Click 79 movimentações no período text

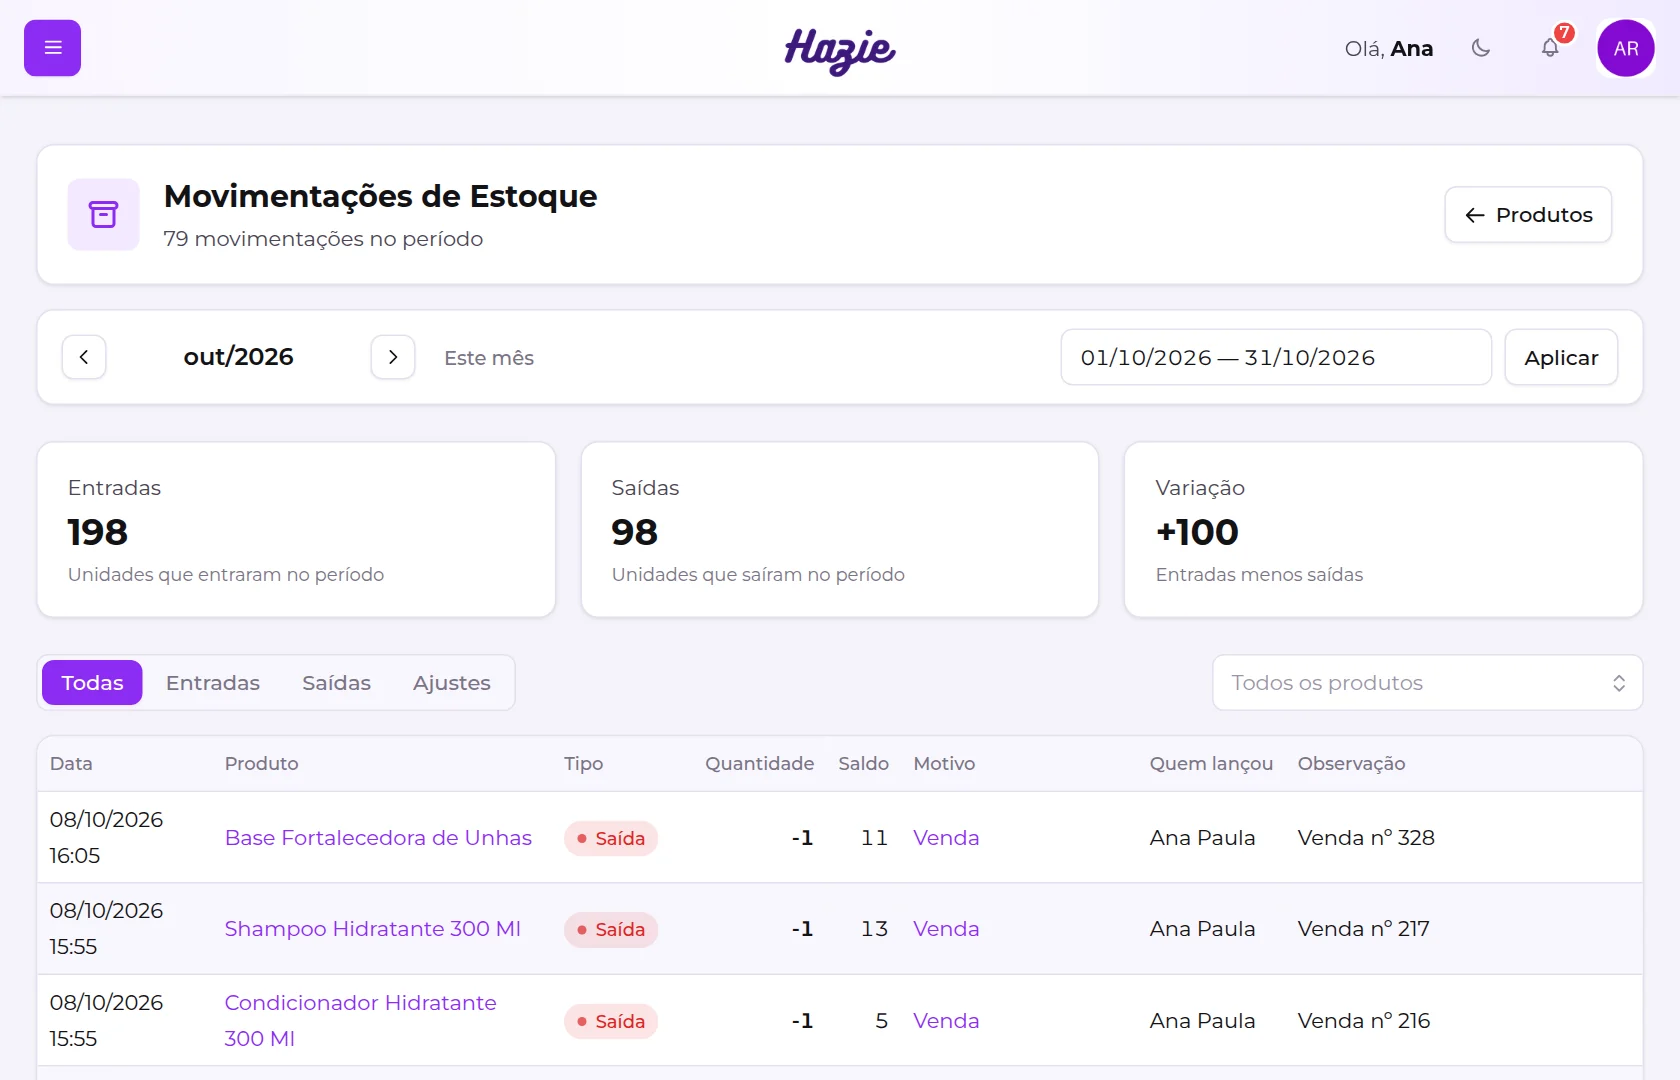tap(324, 239)
